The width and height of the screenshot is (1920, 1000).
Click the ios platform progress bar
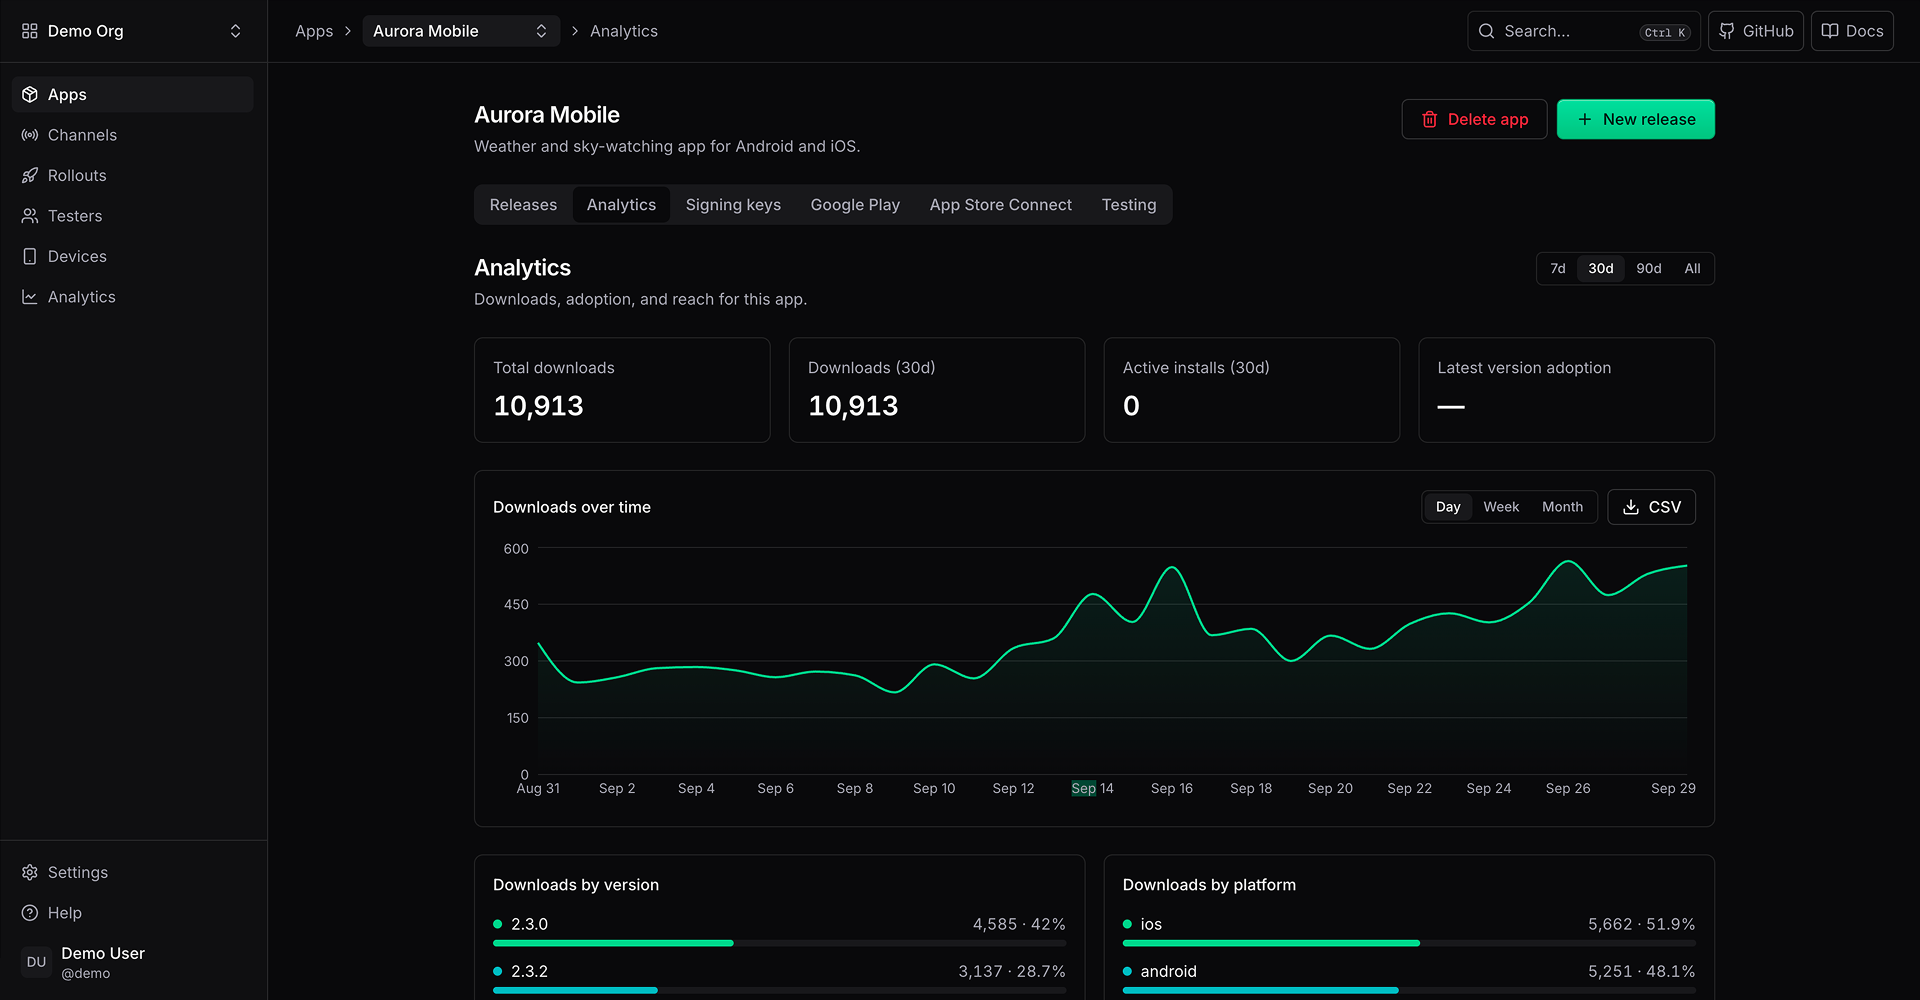coord(1409,943)
